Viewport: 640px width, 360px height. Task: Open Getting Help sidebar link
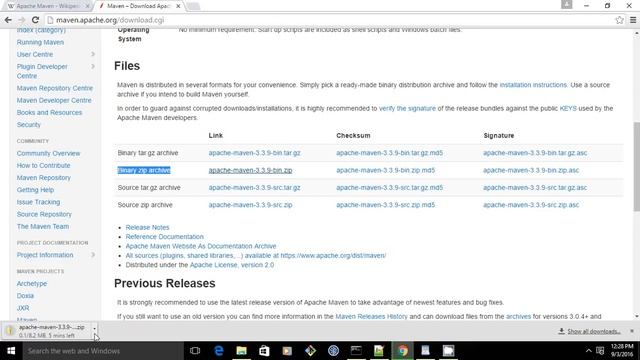pos(35,190)
